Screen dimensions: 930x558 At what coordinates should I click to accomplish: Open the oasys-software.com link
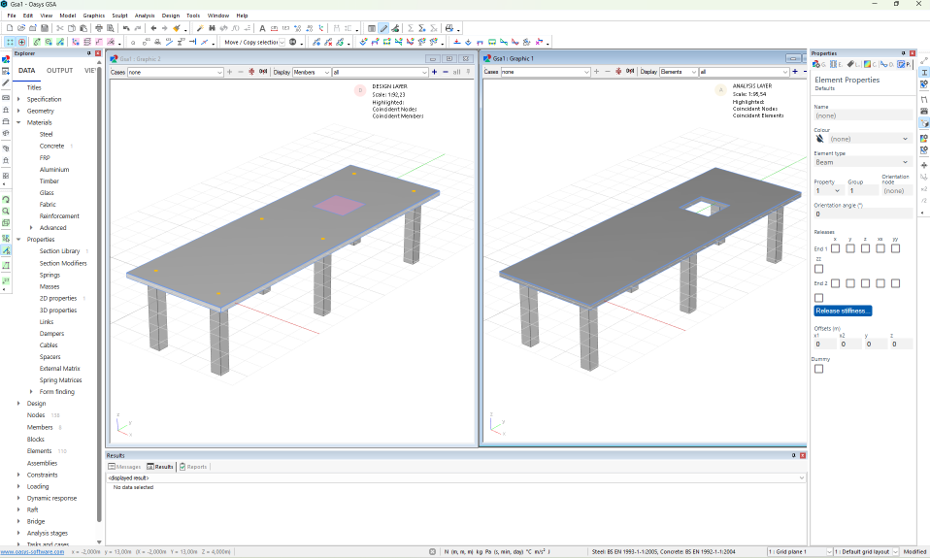tap(33, 552)
